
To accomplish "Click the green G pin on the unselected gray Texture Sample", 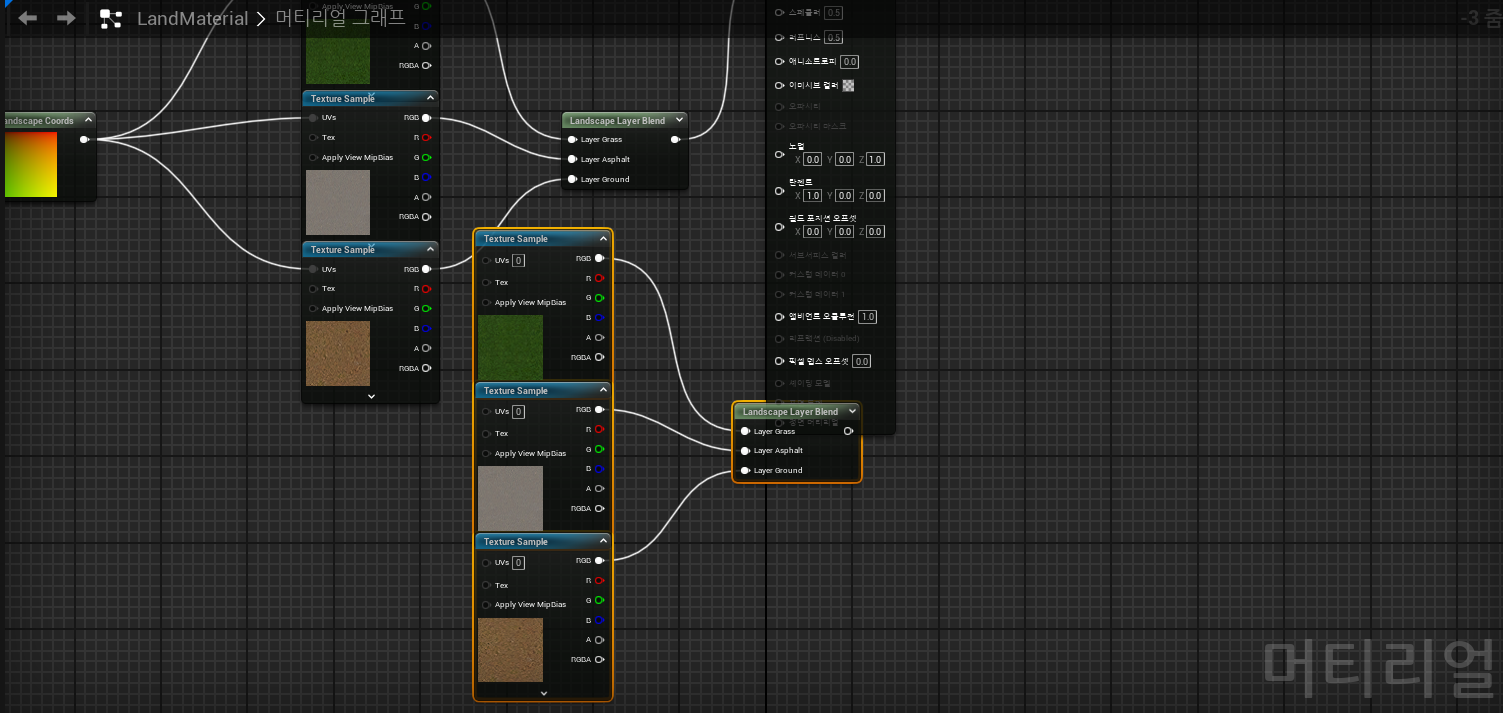I will tap(427, 157).
